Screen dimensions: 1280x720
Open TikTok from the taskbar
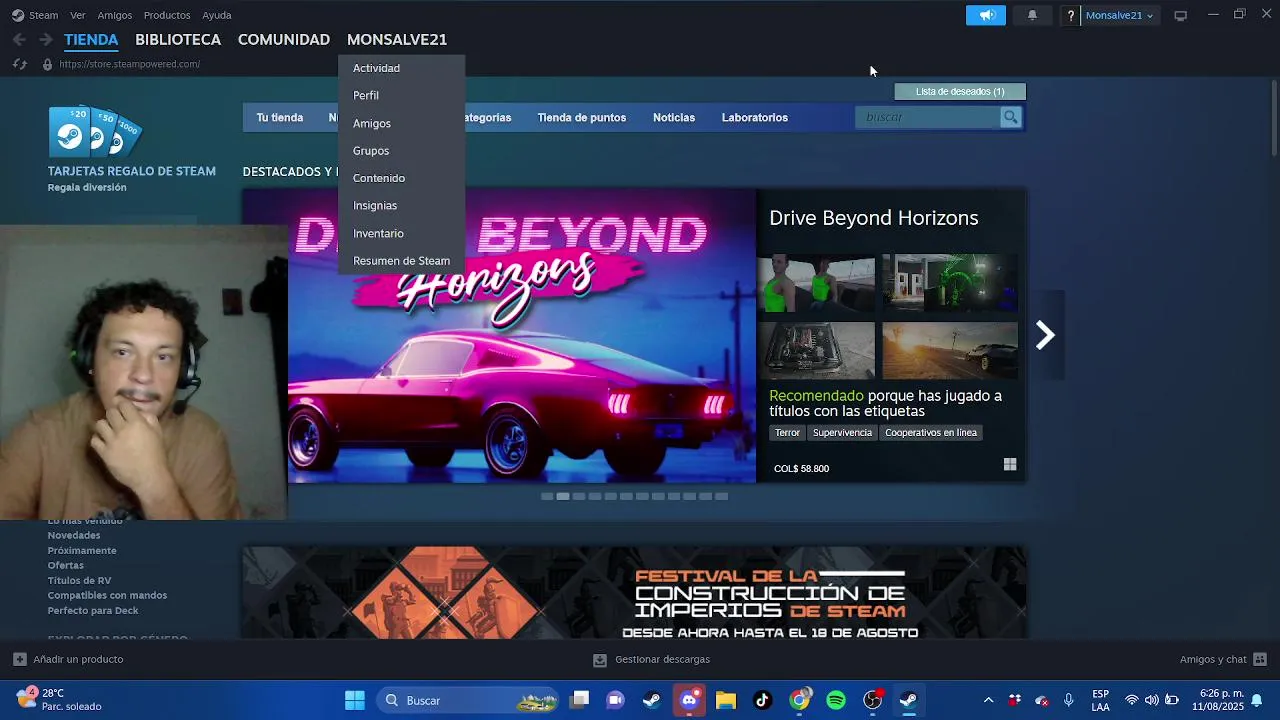tap(762, 700)
